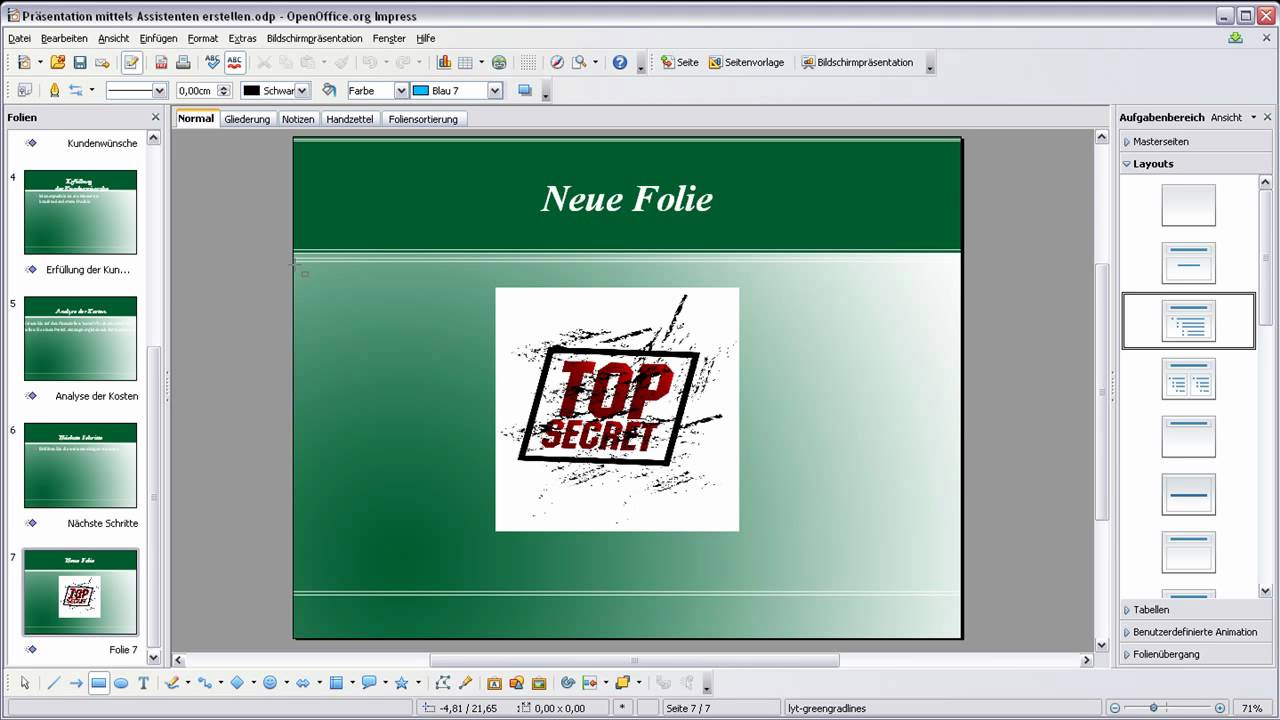Switch to the Foliensortierung tab

(423, 119)
